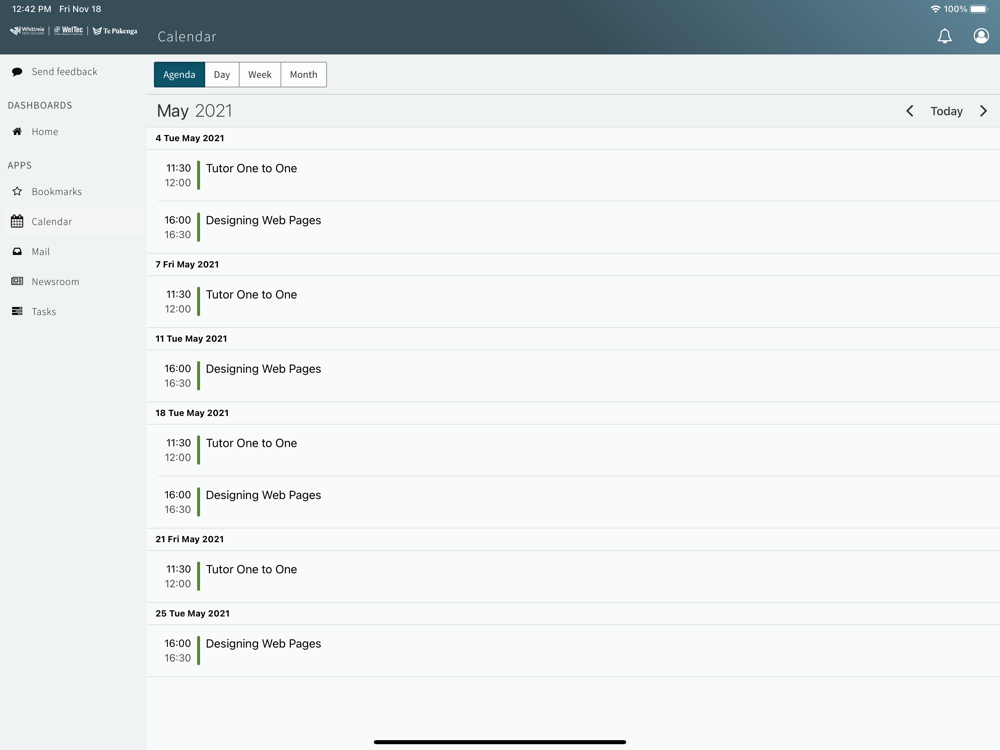This screenshot has height=750, width=1000.
Task: Jump to Today
Action: click(x=946, y=111)
